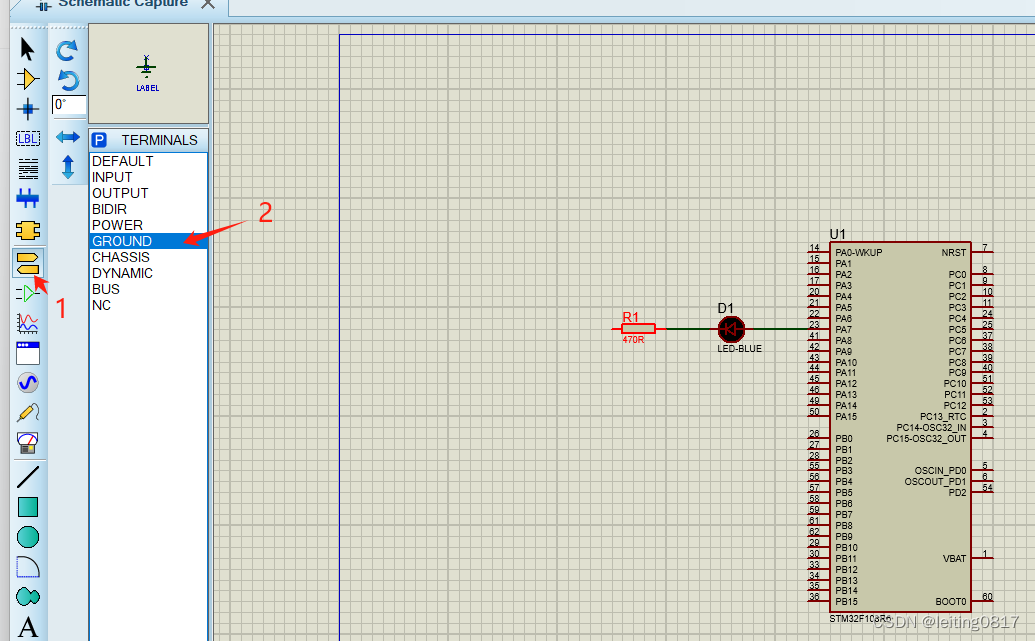Click the NRST pin label
1035x641 pixels.
[x=954, y=252]
